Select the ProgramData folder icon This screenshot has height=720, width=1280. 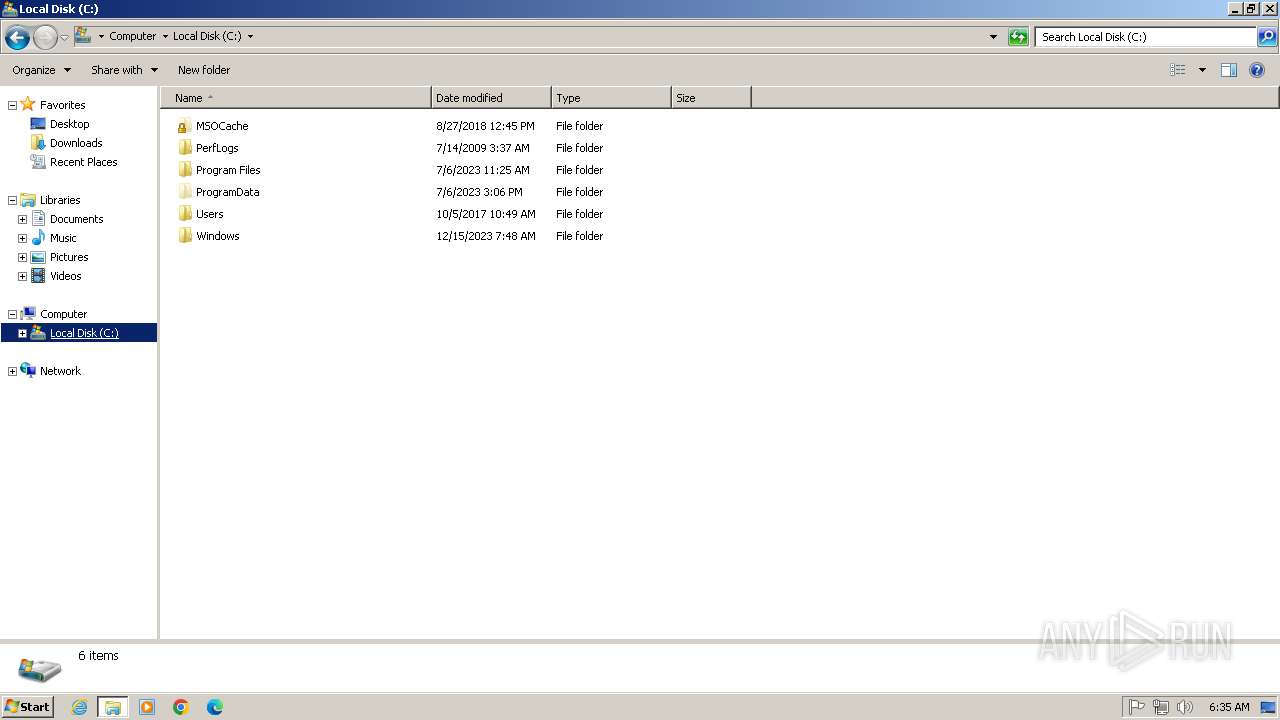(x=184, y=192)
